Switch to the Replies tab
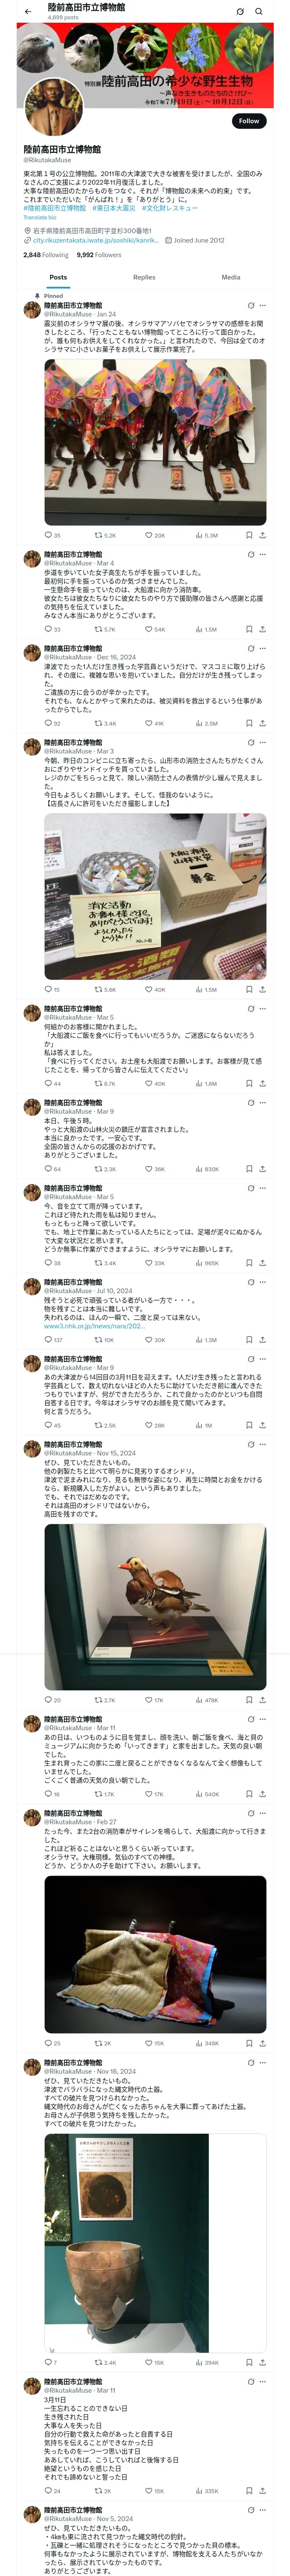290x2576 pixels. pos(144,277)
